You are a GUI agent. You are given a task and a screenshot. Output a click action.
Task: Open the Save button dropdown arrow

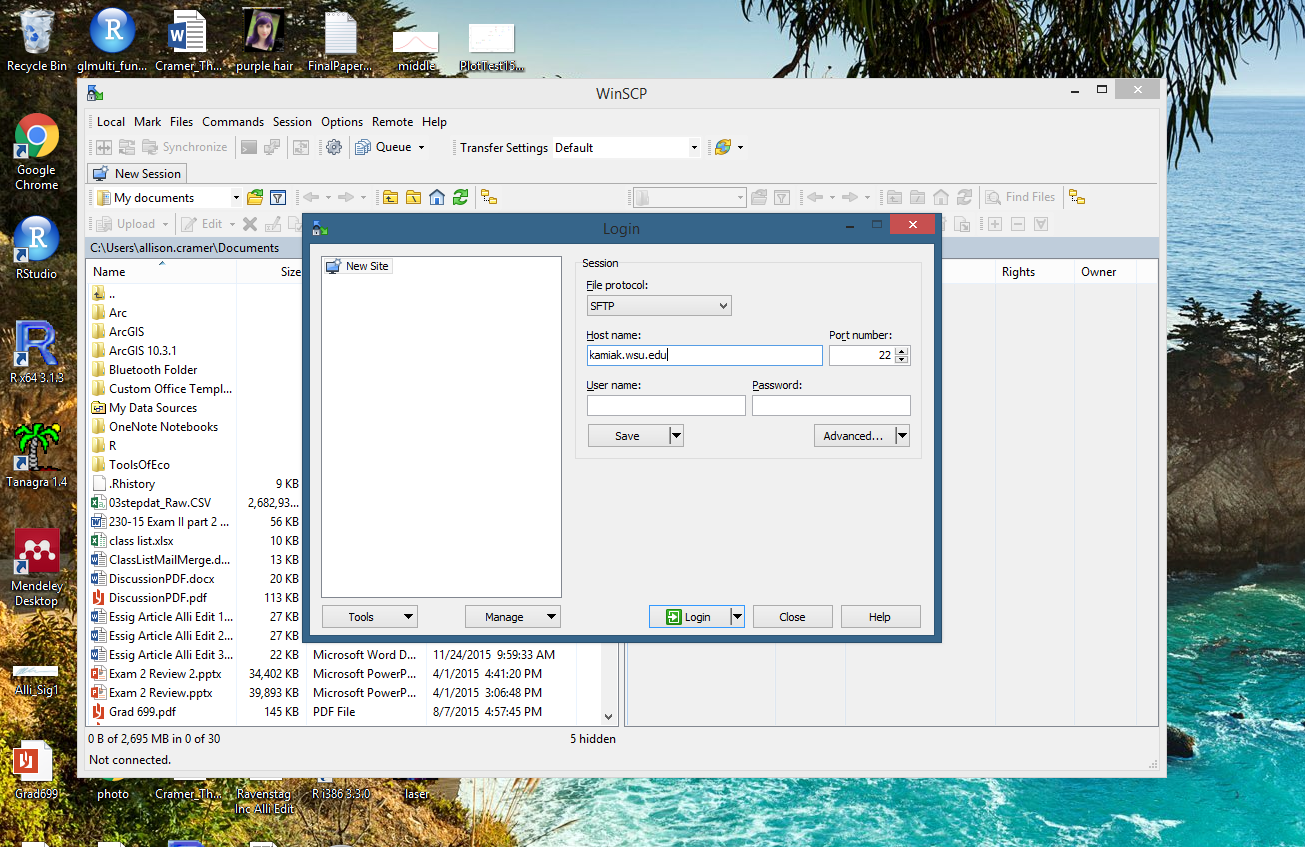tap(676, 436)
